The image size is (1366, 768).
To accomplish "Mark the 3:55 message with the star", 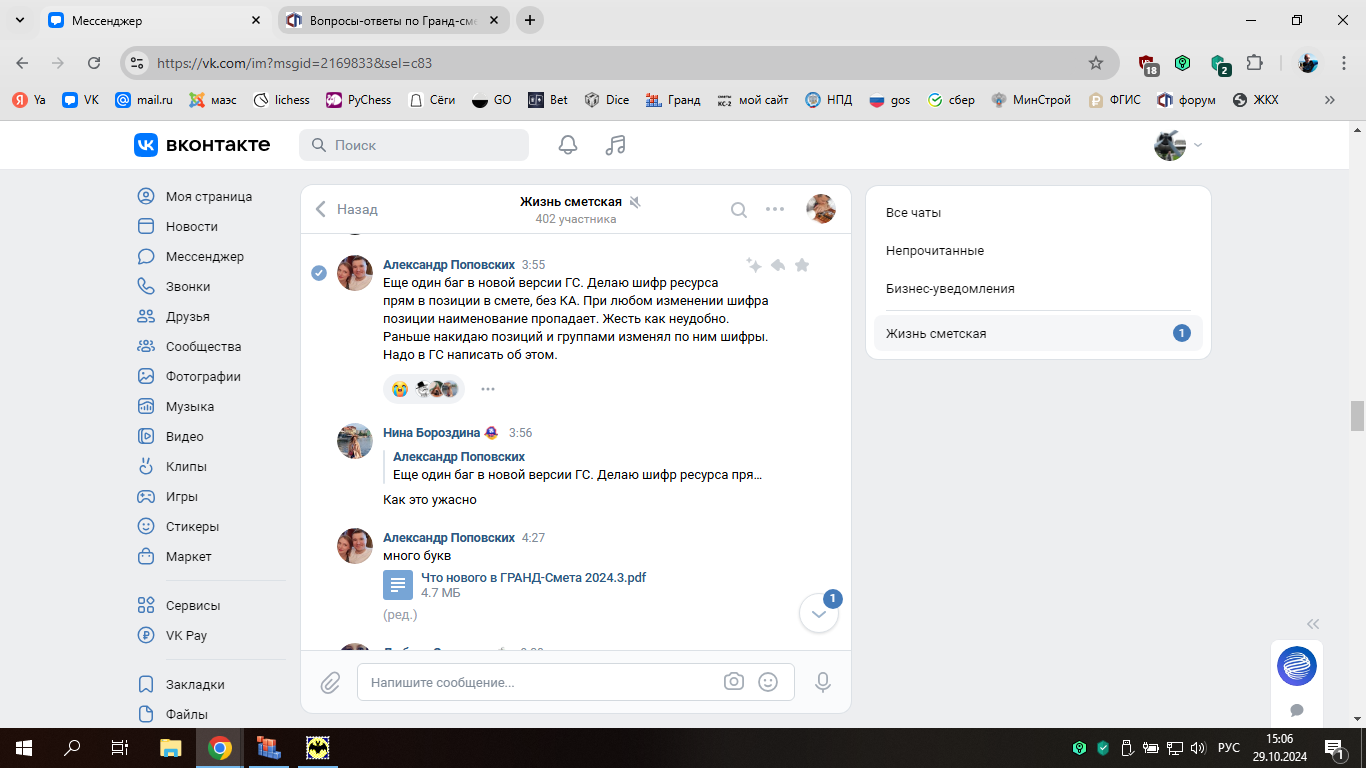I will 802,265.
